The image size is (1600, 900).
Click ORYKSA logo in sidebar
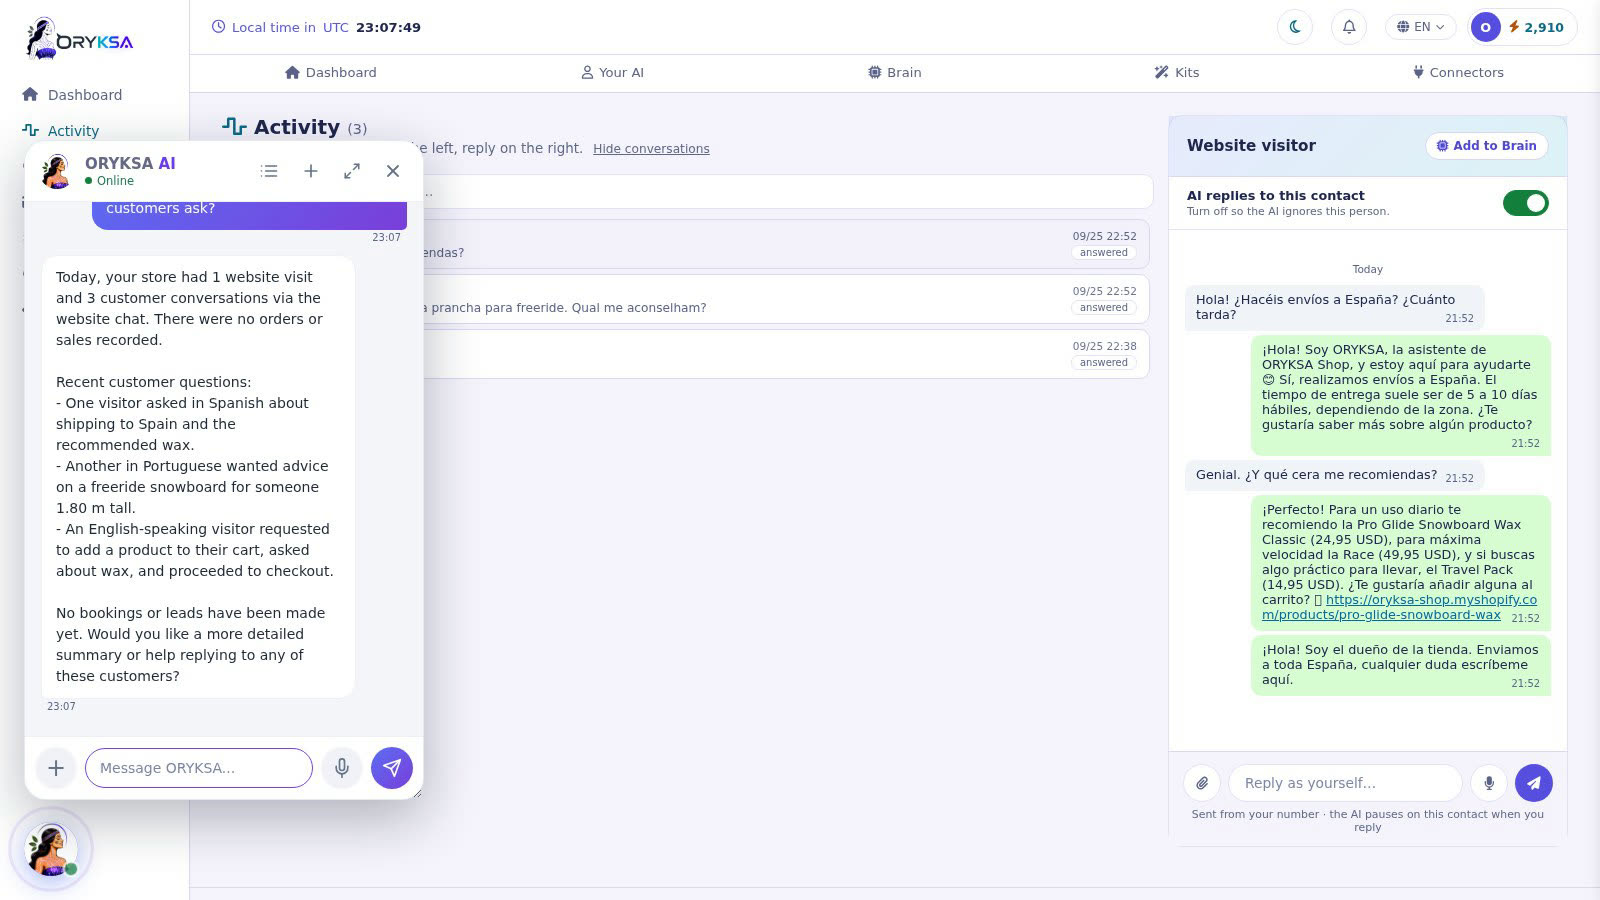tap(79, 40)
